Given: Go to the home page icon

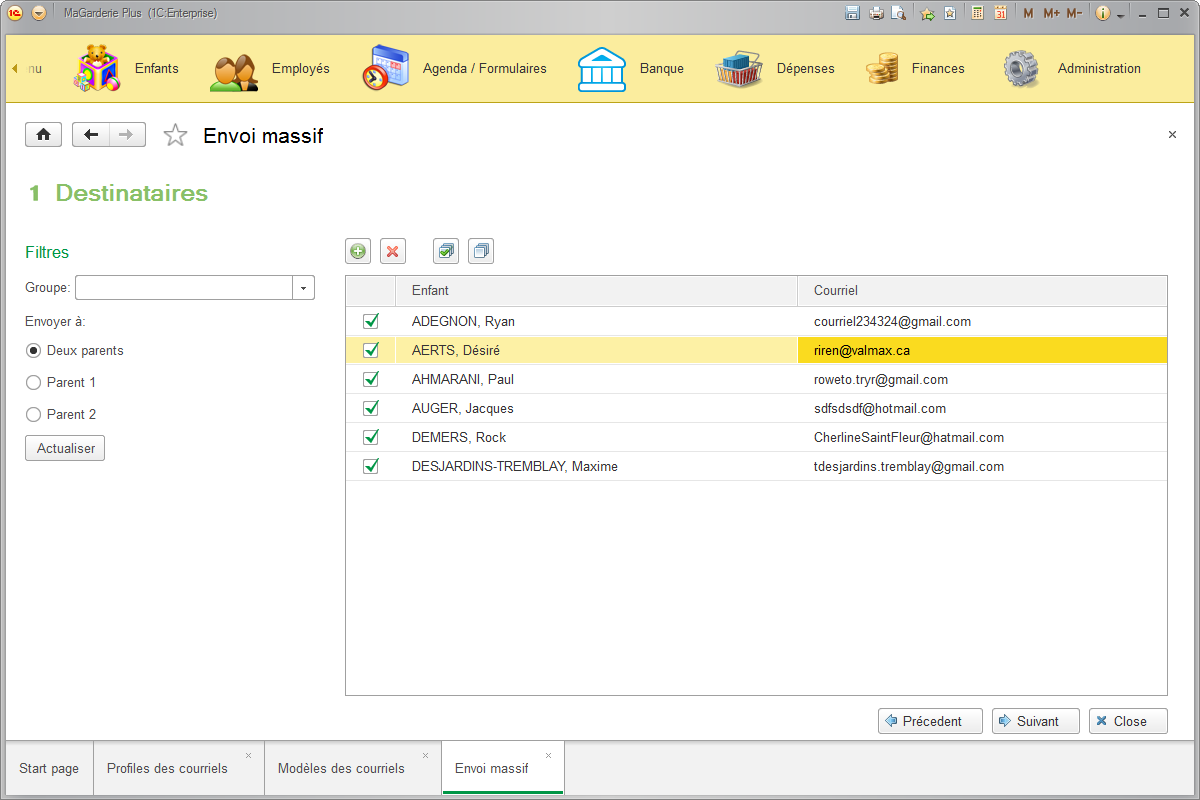Looking at the screenshot, I should 44,135.
